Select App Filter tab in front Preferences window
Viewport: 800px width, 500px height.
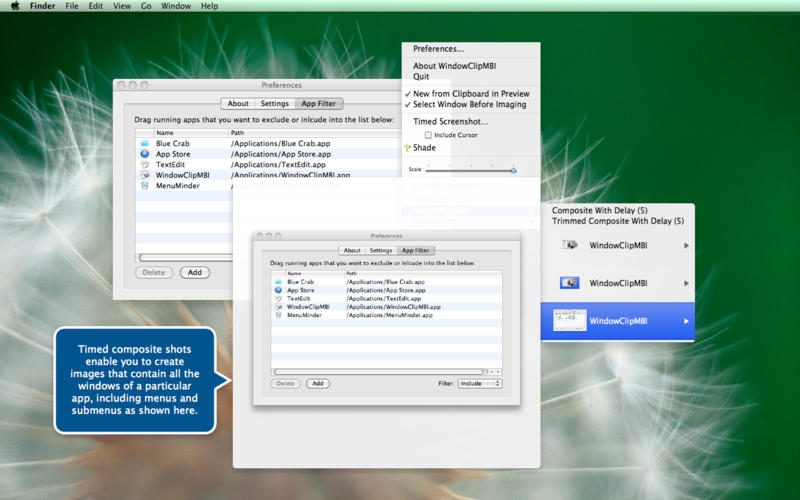point(416,251)
